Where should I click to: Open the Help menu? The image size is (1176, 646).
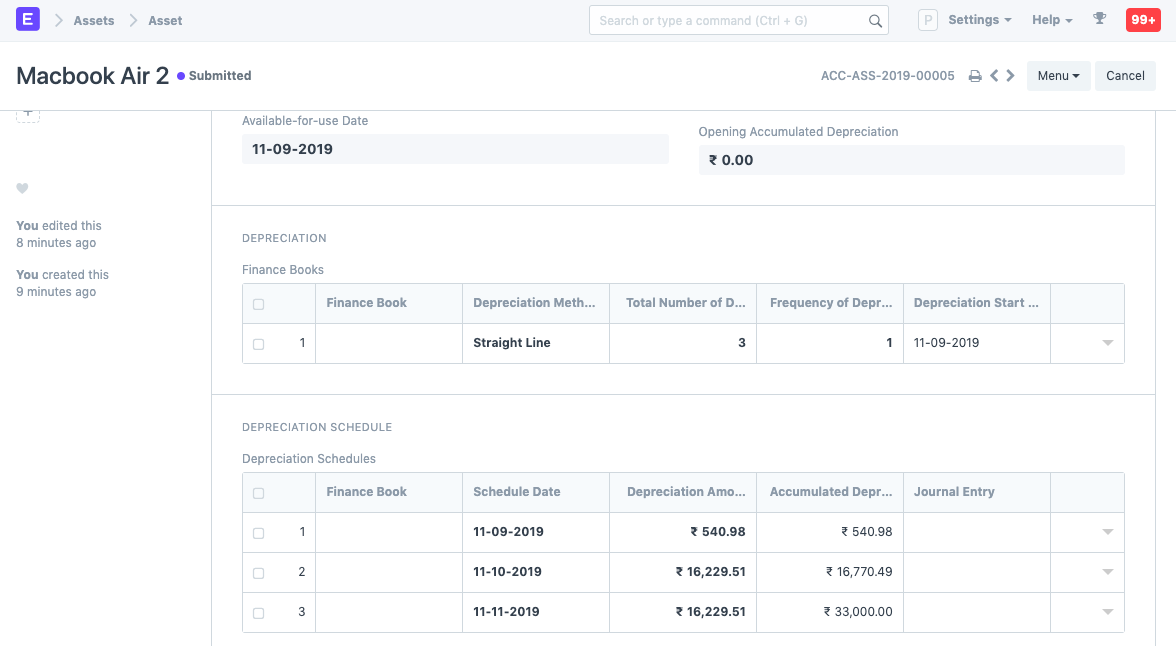click(x=1052, y=20)
